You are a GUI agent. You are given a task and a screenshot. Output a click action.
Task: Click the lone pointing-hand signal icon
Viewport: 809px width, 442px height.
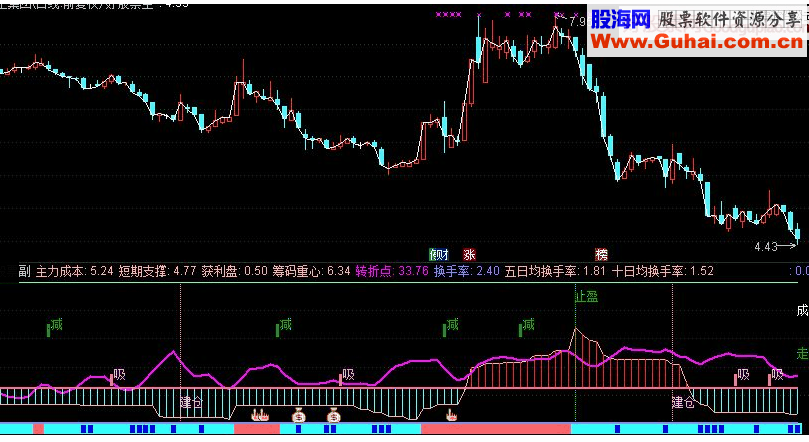[x=452, y=415]
